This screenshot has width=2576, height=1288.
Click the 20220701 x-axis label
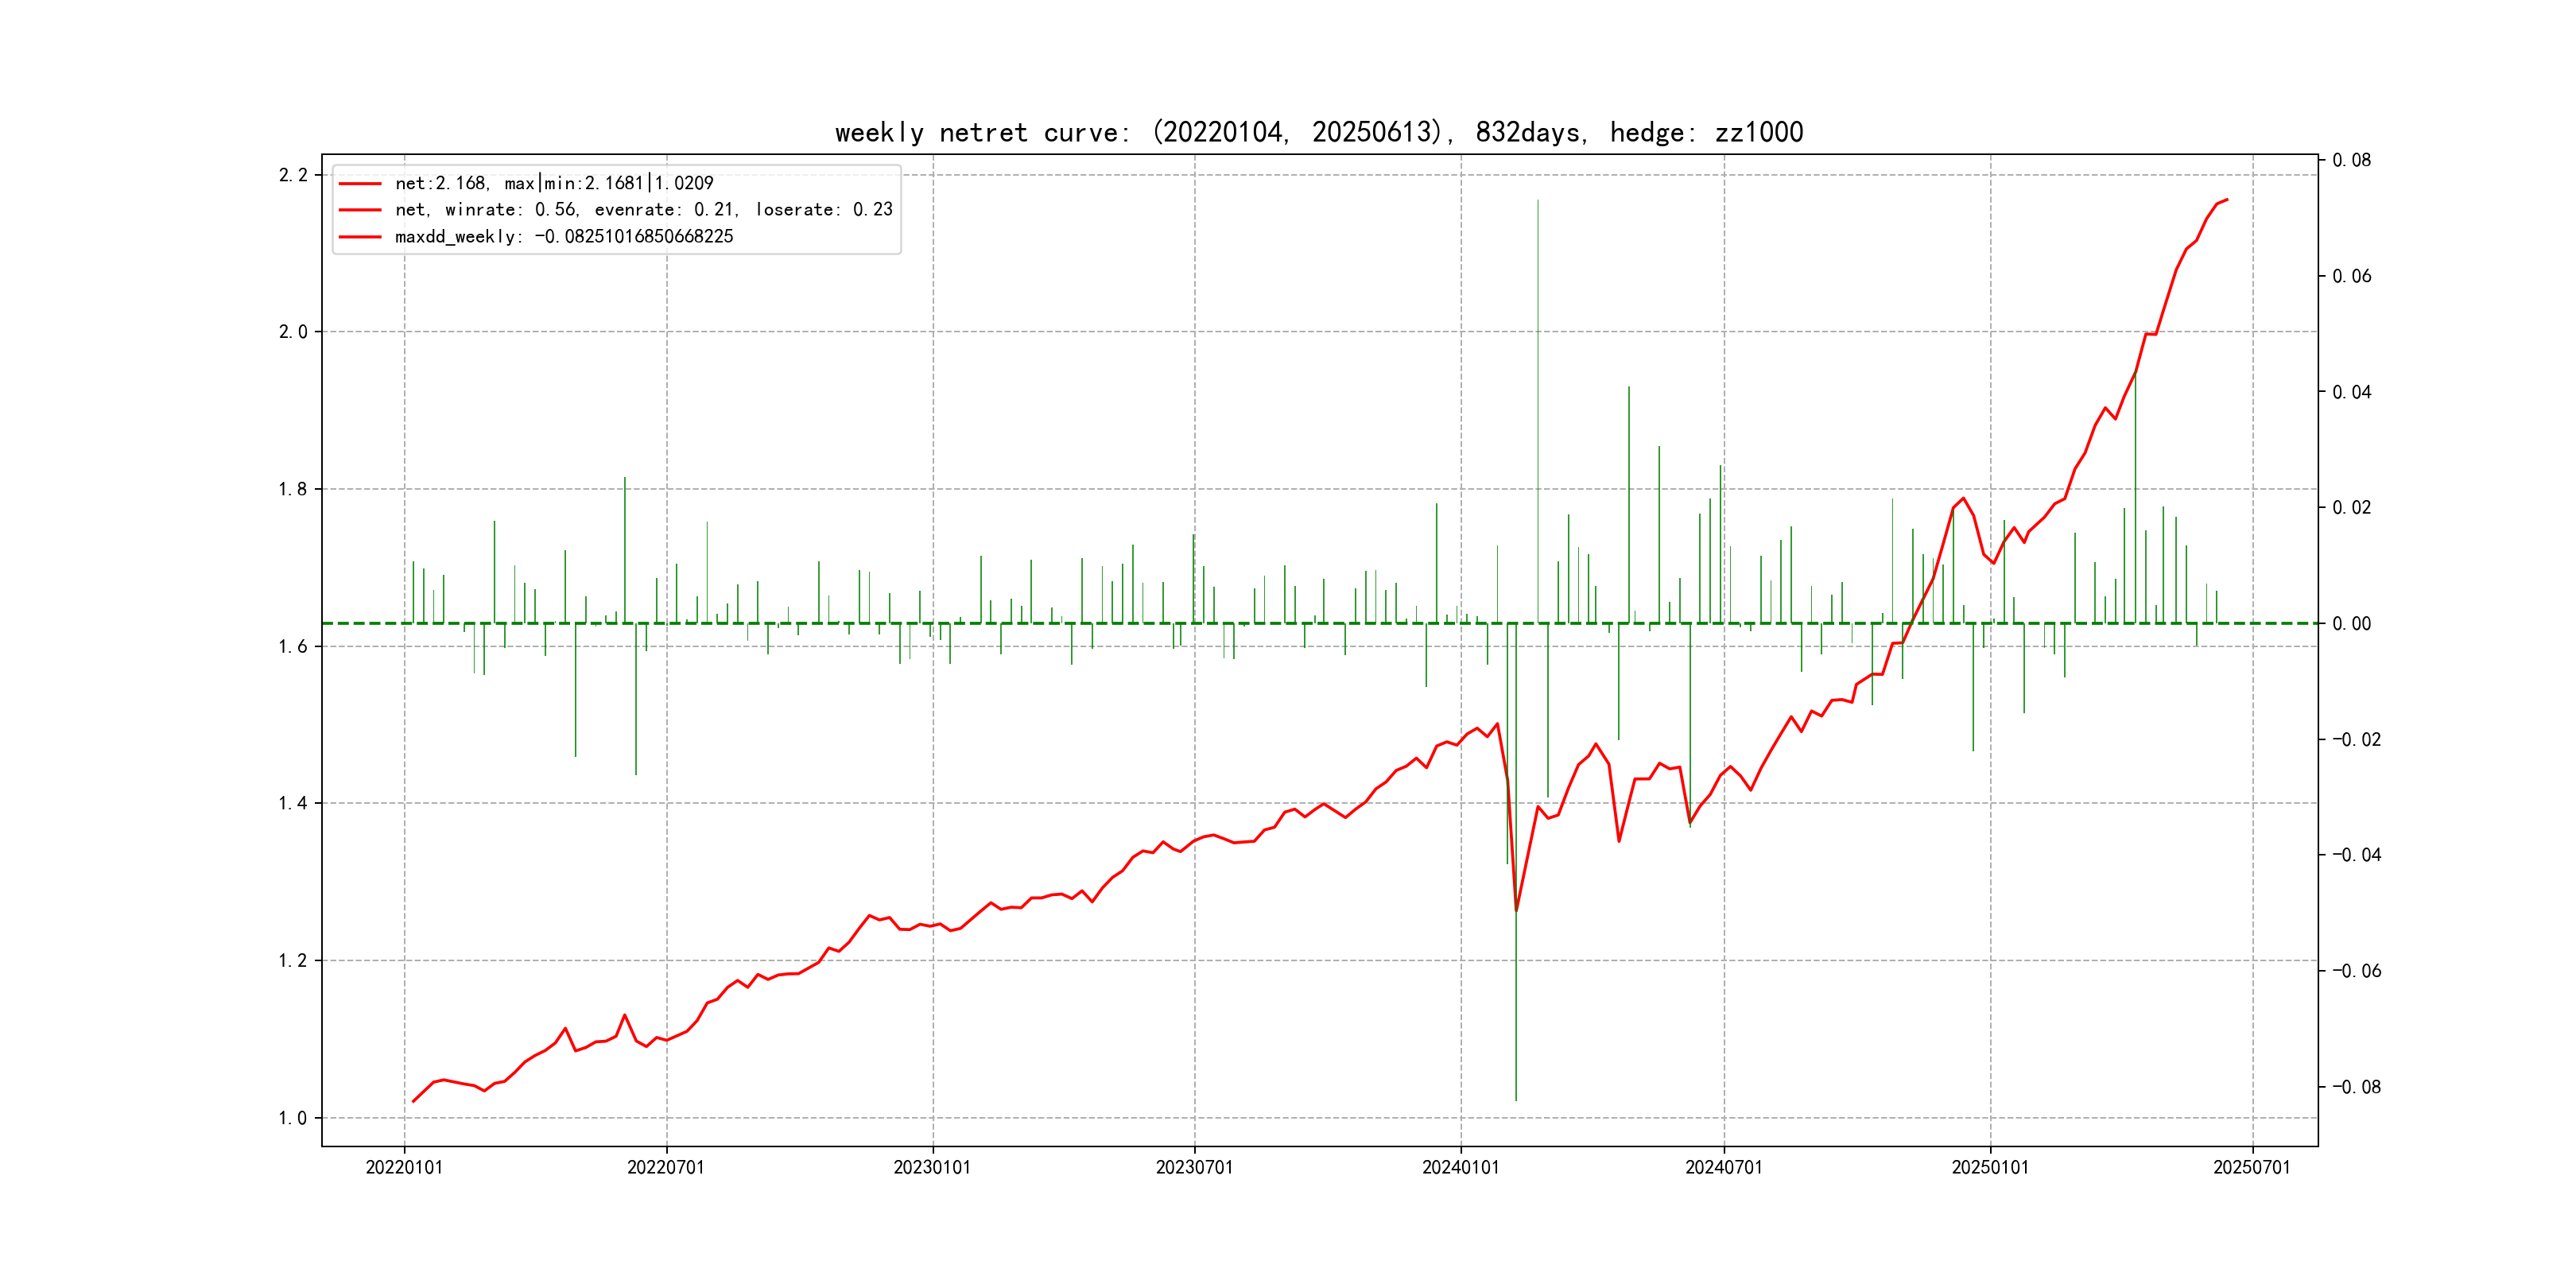pos(666,1168)
